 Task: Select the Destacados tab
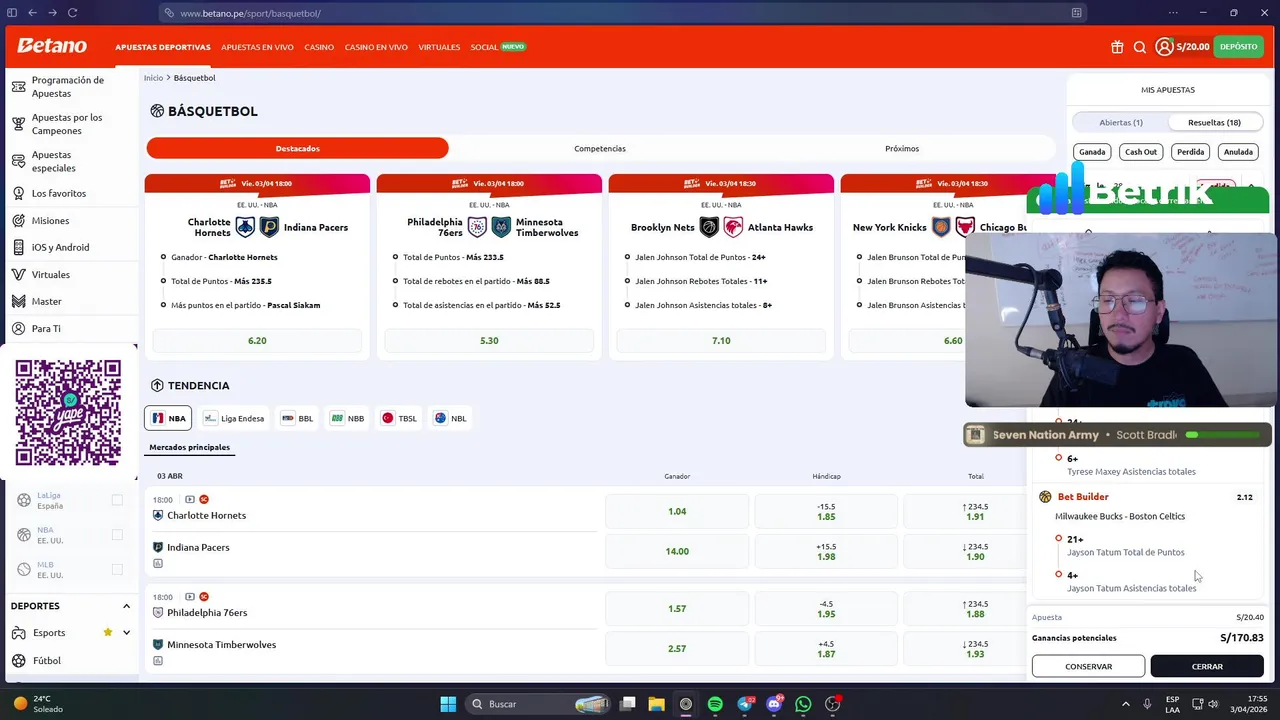tap(297, 148)
